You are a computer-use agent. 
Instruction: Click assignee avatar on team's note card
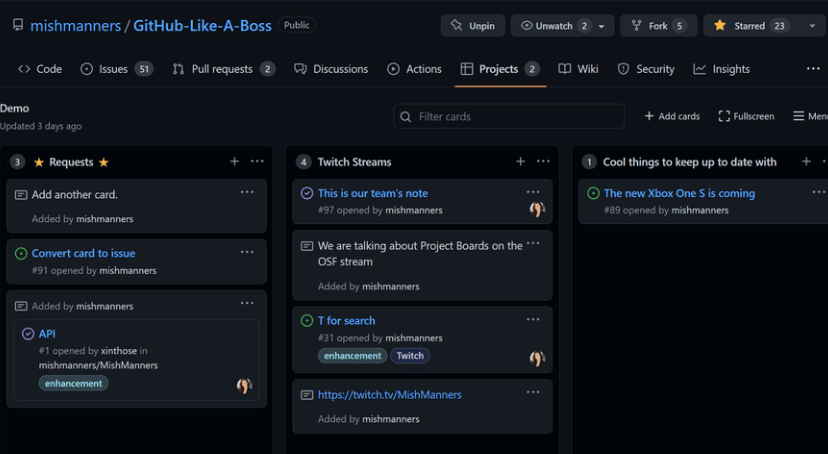pos(537,210)
